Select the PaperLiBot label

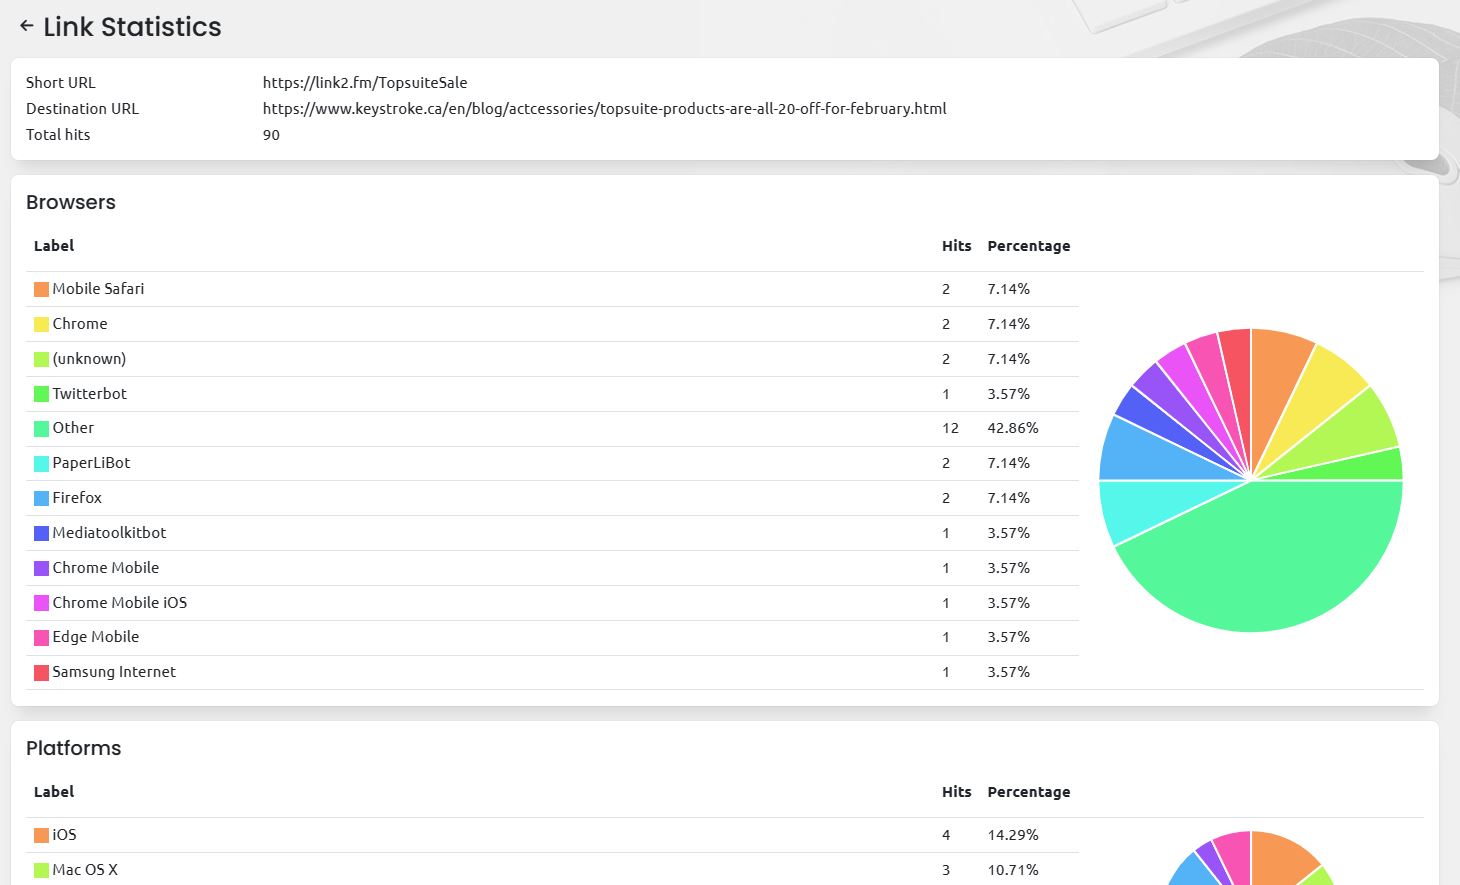(x=91, y=463)
